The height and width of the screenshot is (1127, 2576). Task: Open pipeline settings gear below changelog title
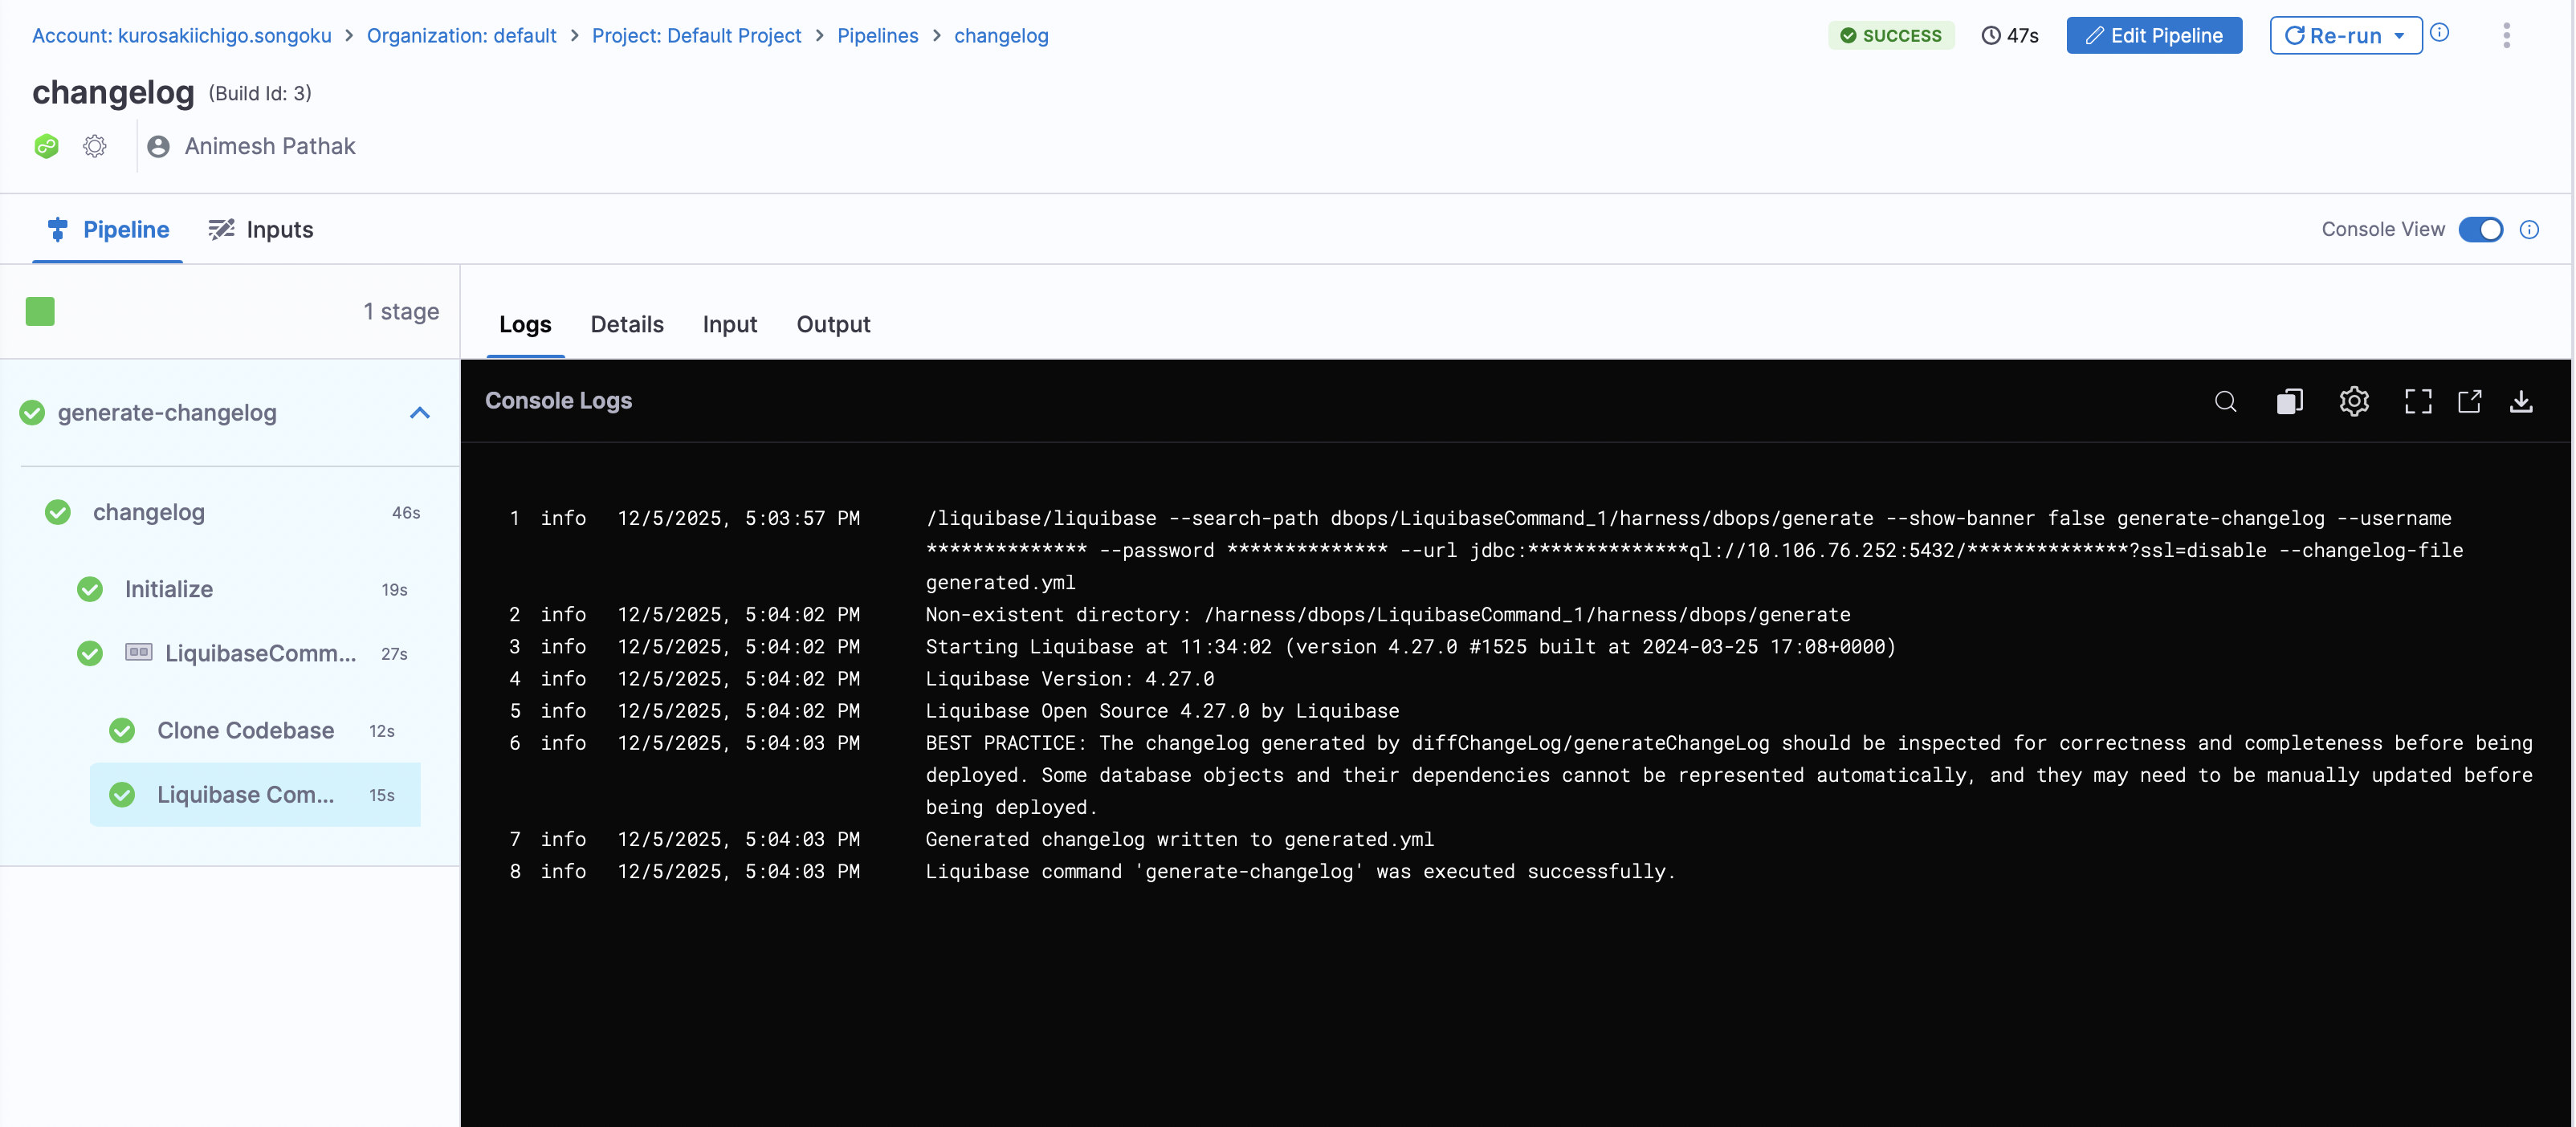pyautogui.click(x=95, y=145)
